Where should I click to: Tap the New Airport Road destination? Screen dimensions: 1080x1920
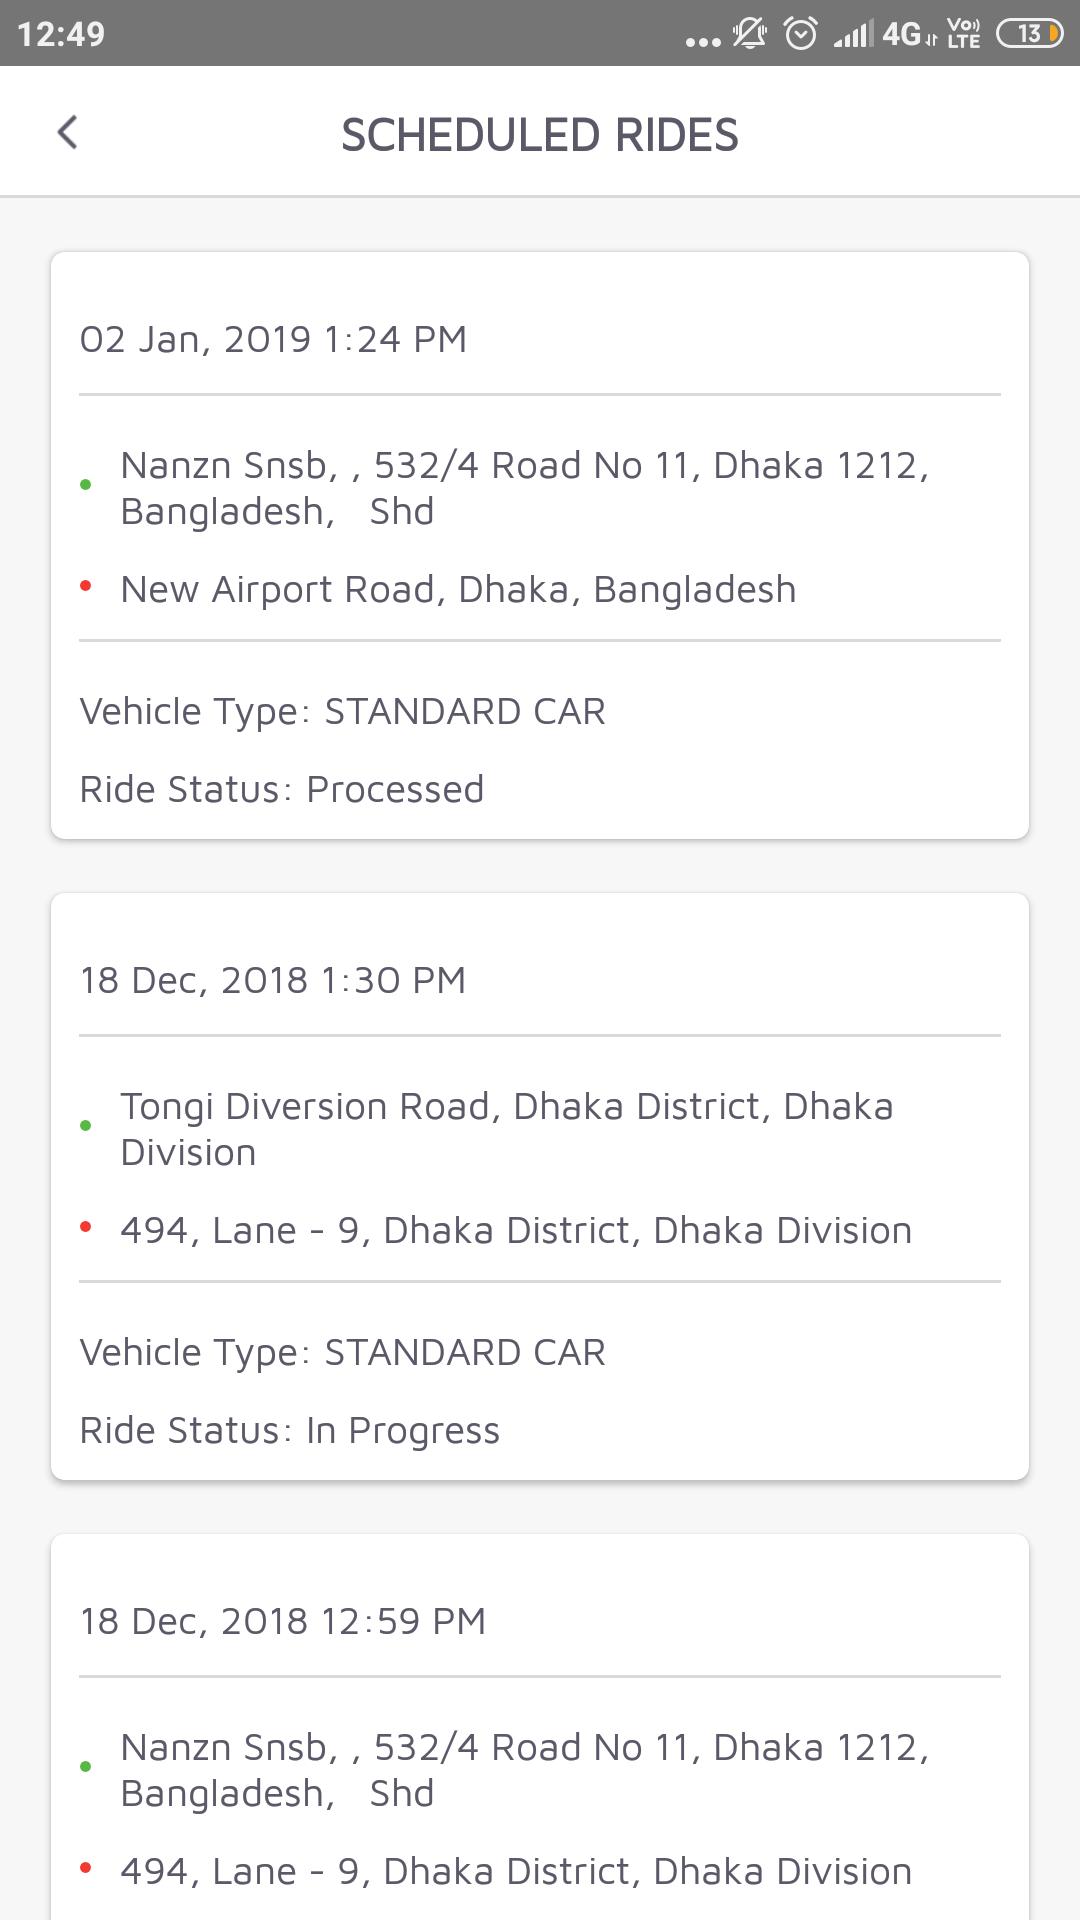pyautogui.click(x=458, y=589)
